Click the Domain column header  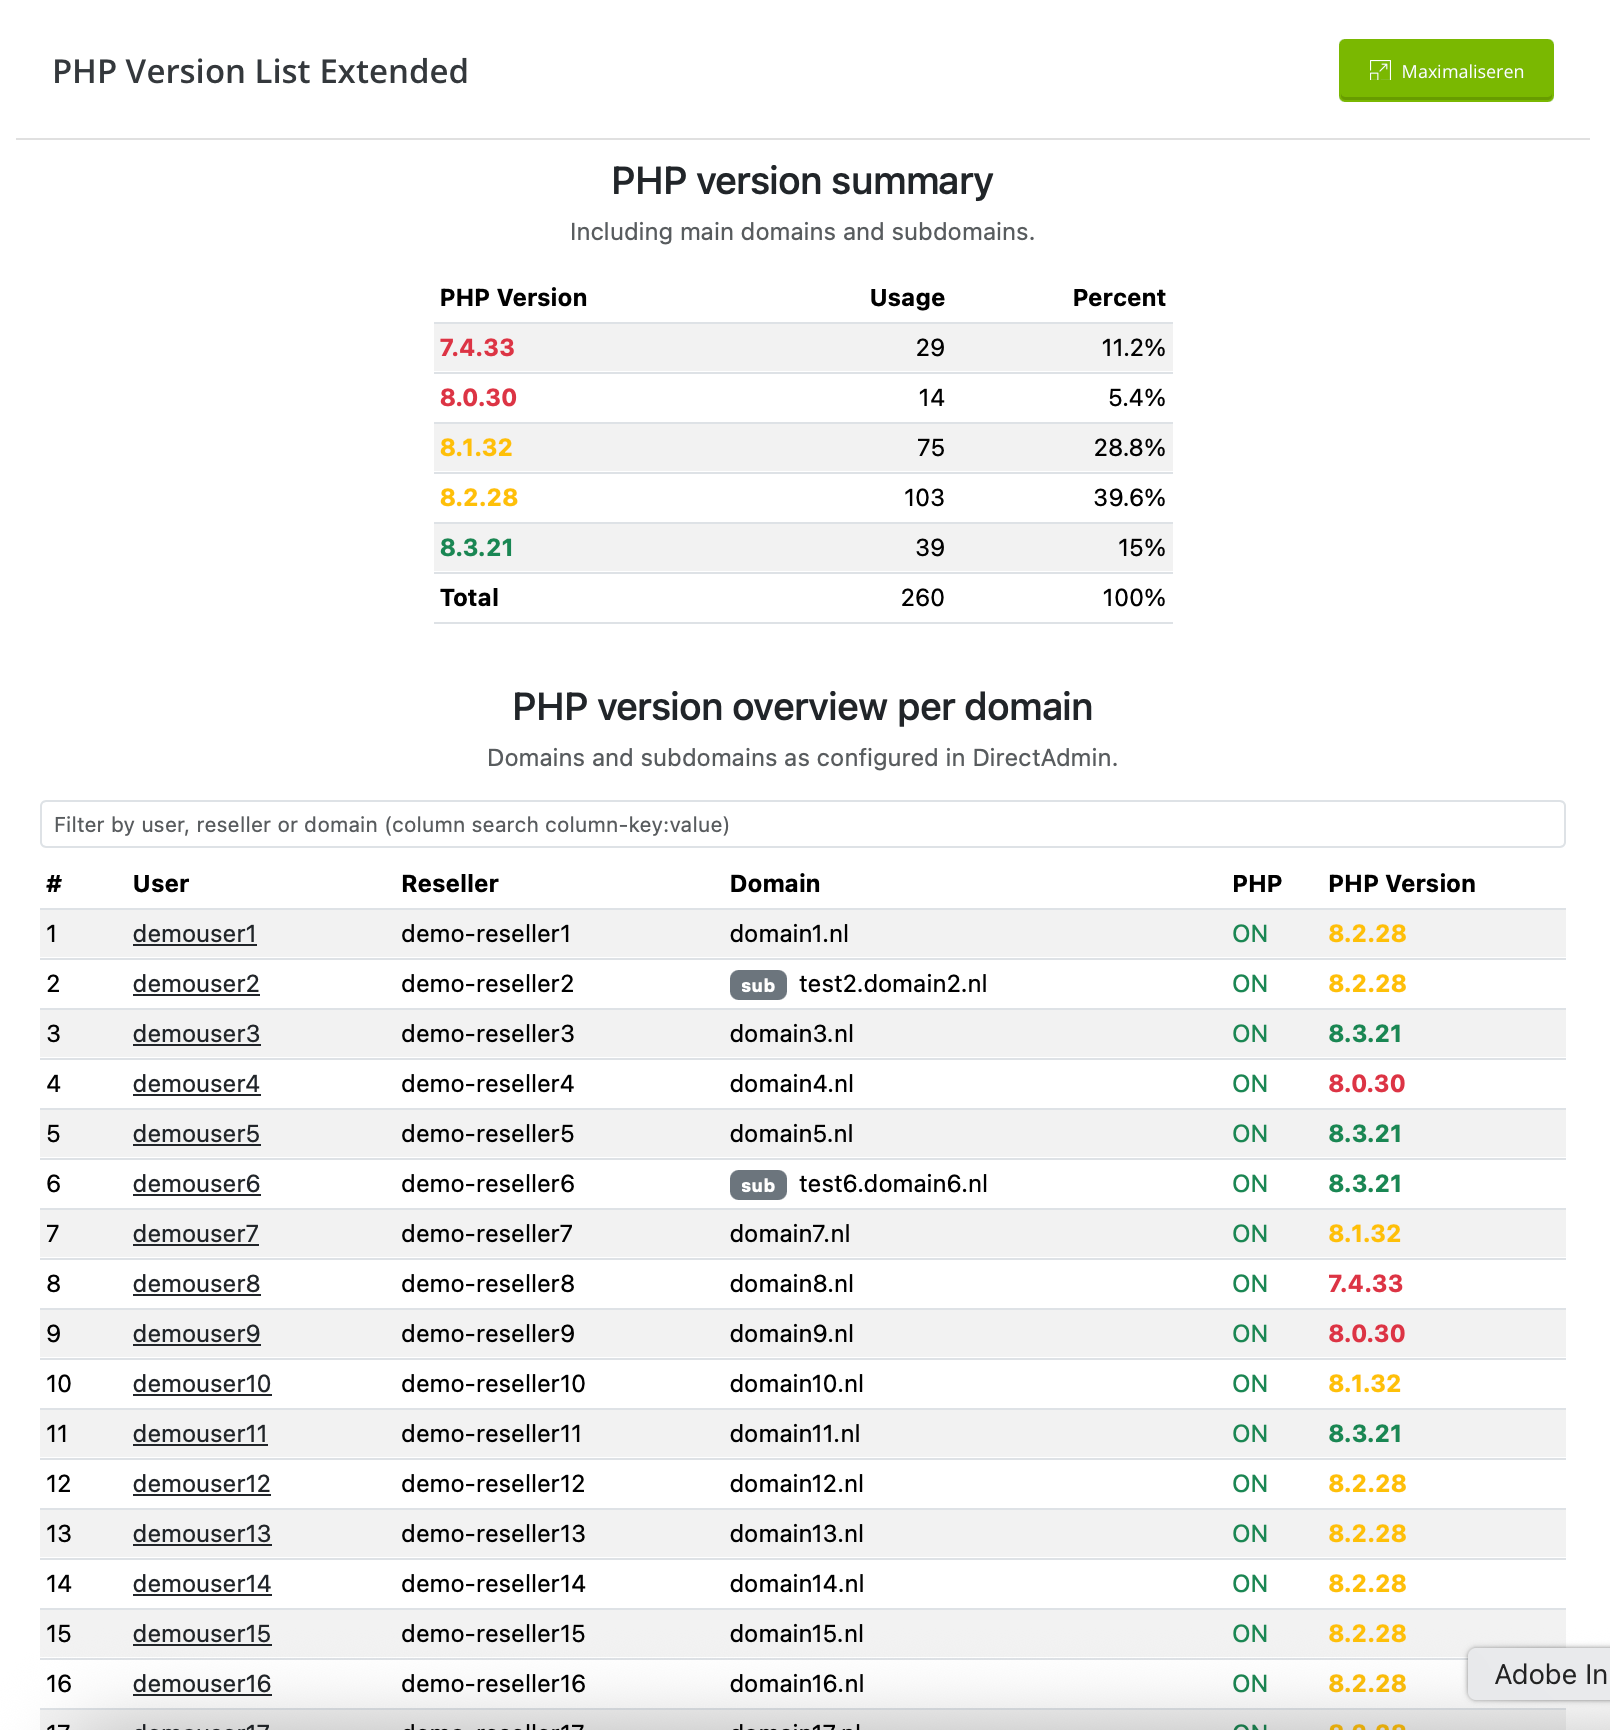tap(774, 884)
